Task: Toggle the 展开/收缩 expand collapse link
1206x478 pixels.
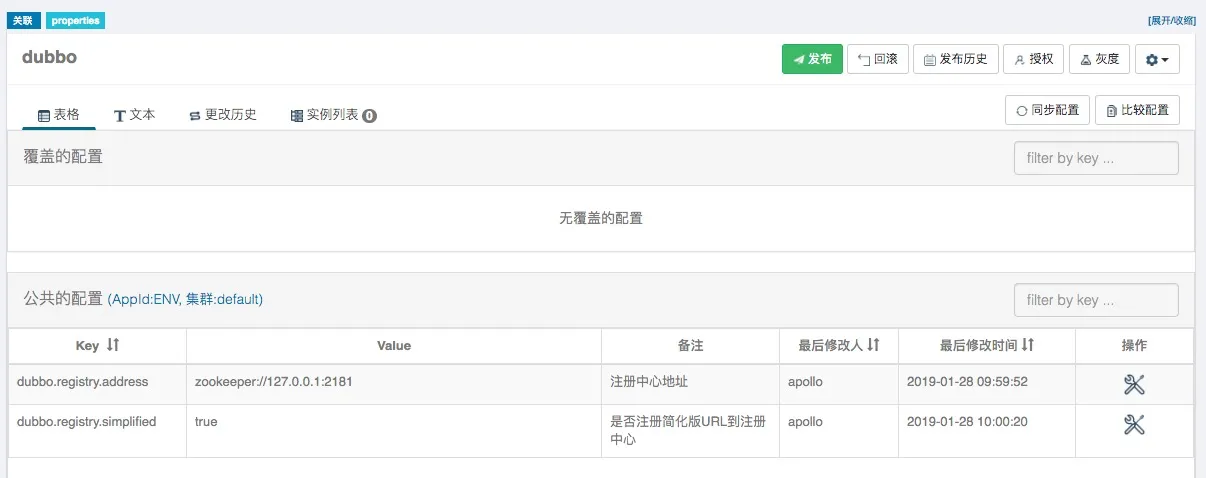Action: pos(1171,20)
